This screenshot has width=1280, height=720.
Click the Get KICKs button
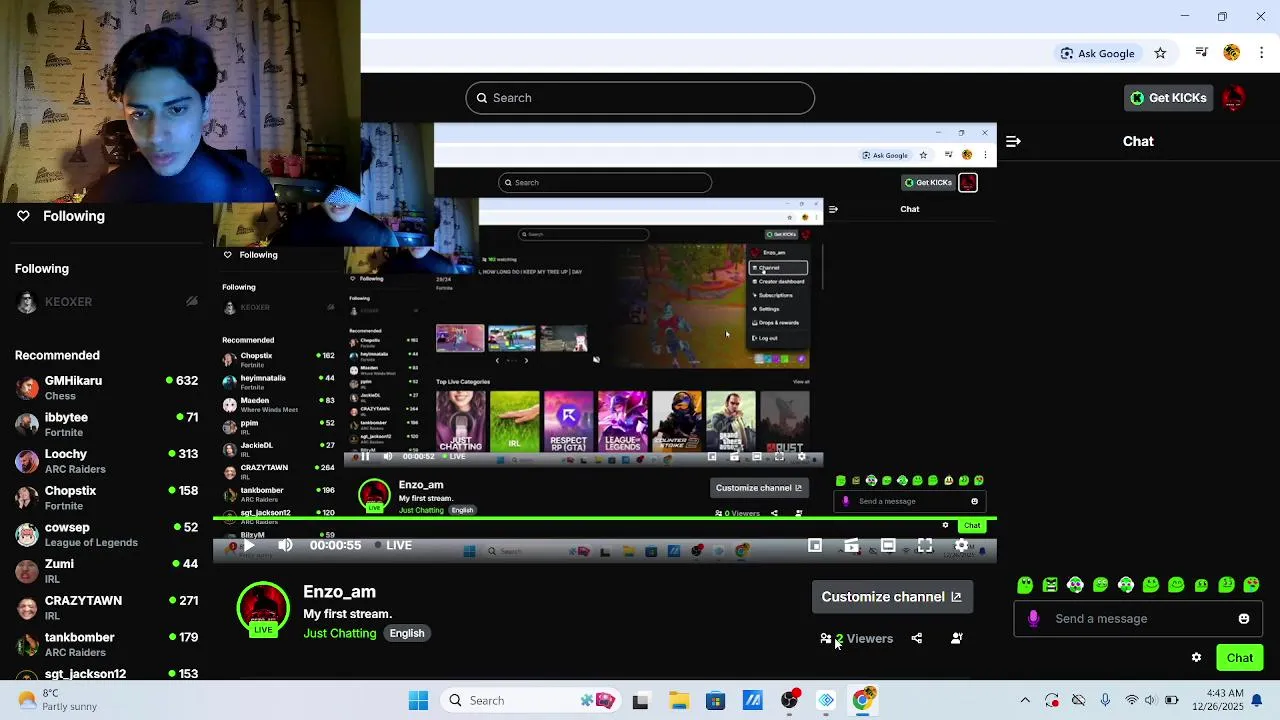(1168, 98)
